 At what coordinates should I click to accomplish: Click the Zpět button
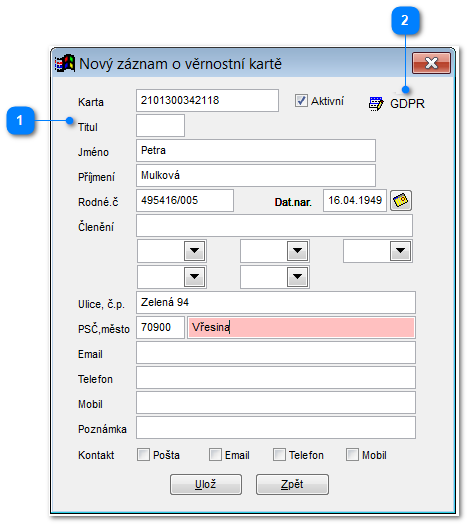click(292, 484)
